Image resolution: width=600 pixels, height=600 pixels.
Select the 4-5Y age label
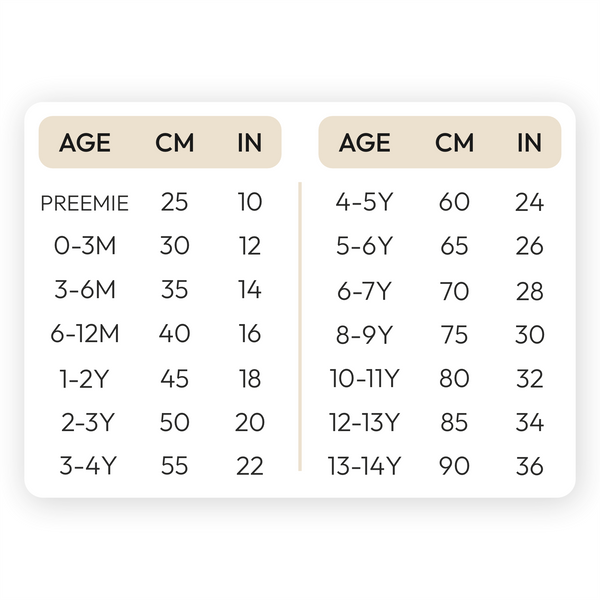[365, 203]
